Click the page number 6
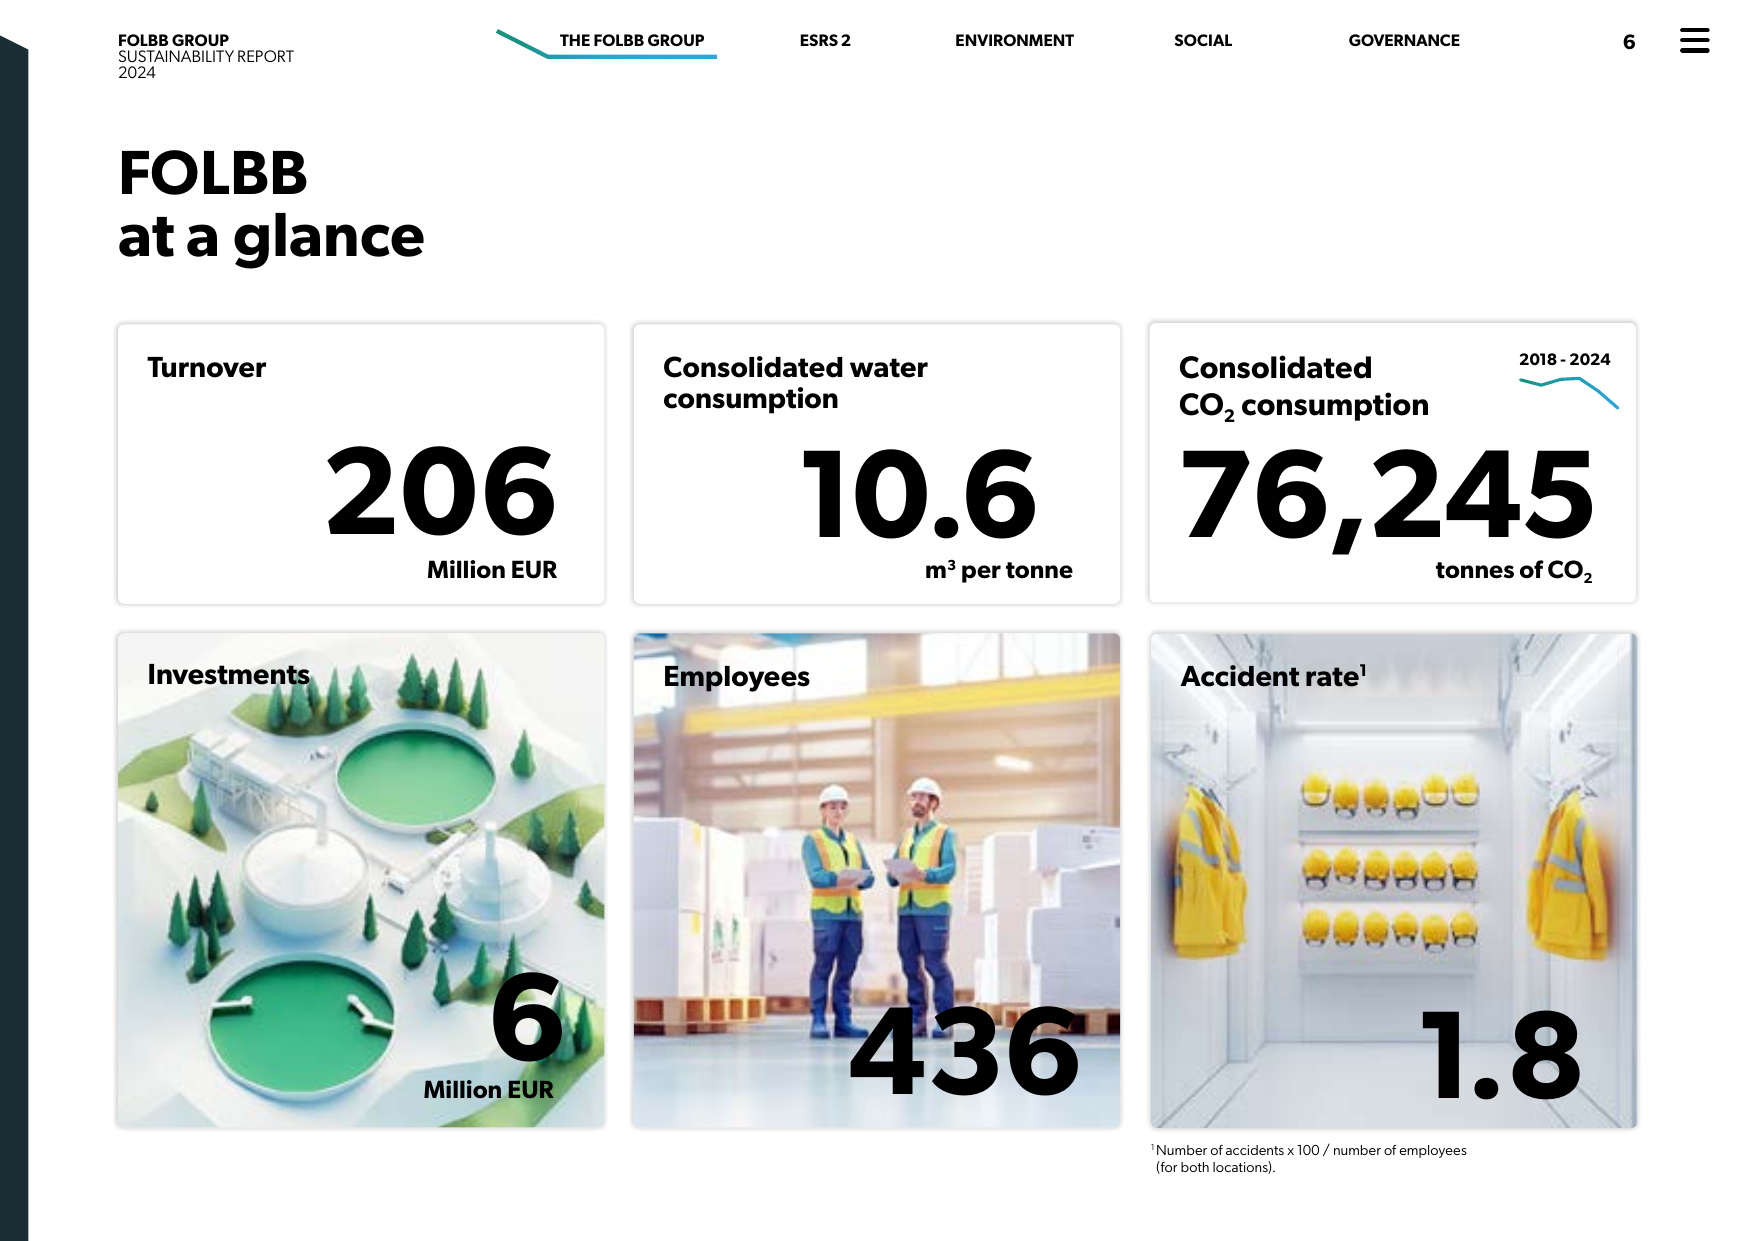 click(x=1629, y=42)
